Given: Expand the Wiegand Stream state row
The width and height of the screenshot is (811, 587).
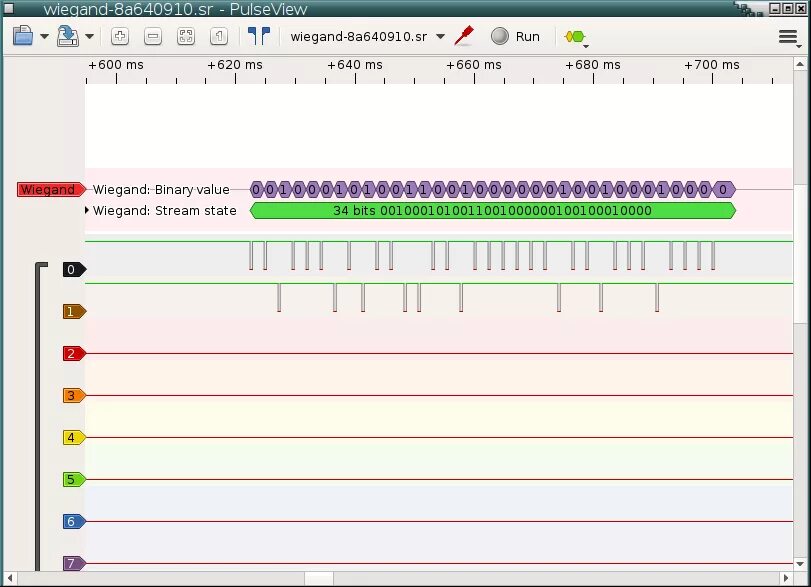Looking at the screenshot, I should pyautogui.click(x=87, y=210).
